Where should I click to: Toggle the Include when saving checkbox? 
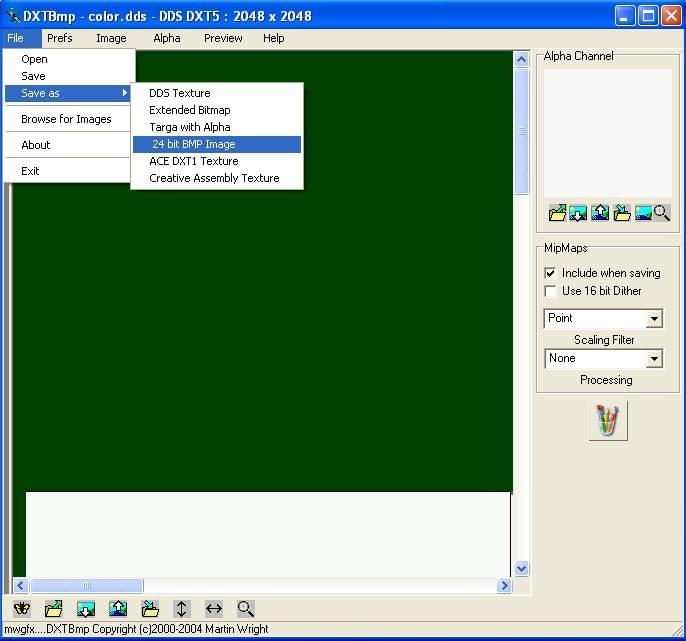pyautogui.click(x=550, y=273)
